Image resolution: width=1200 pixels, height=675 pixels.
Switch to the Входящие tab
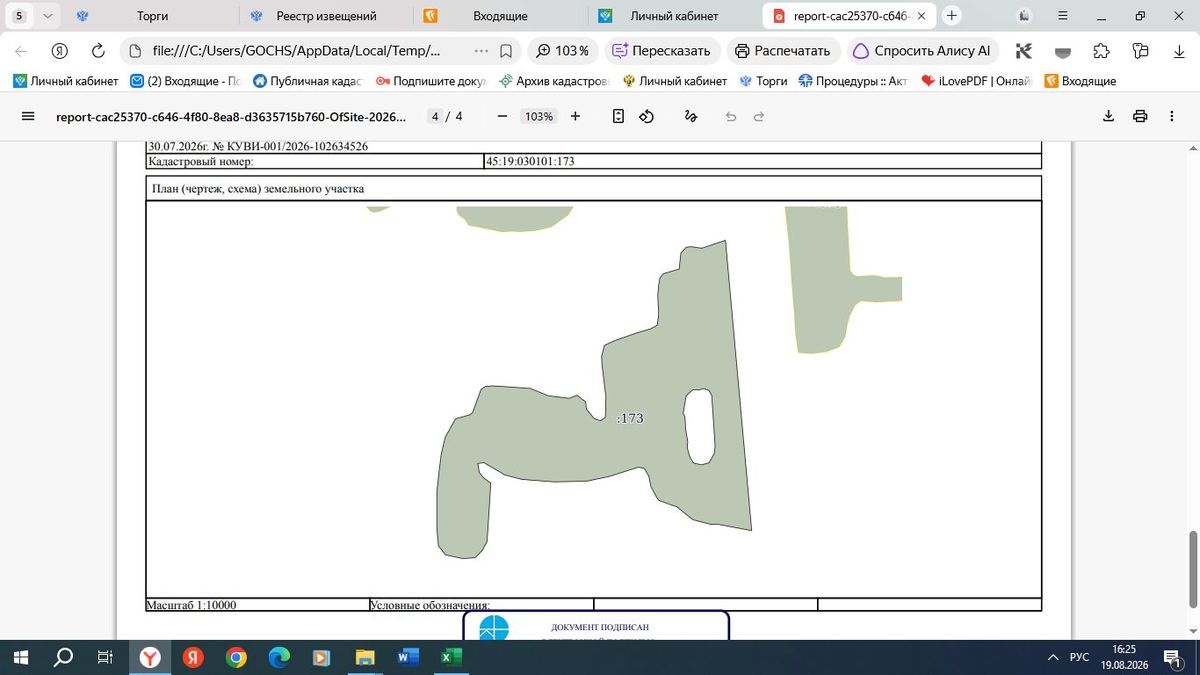tap(500, 16)
